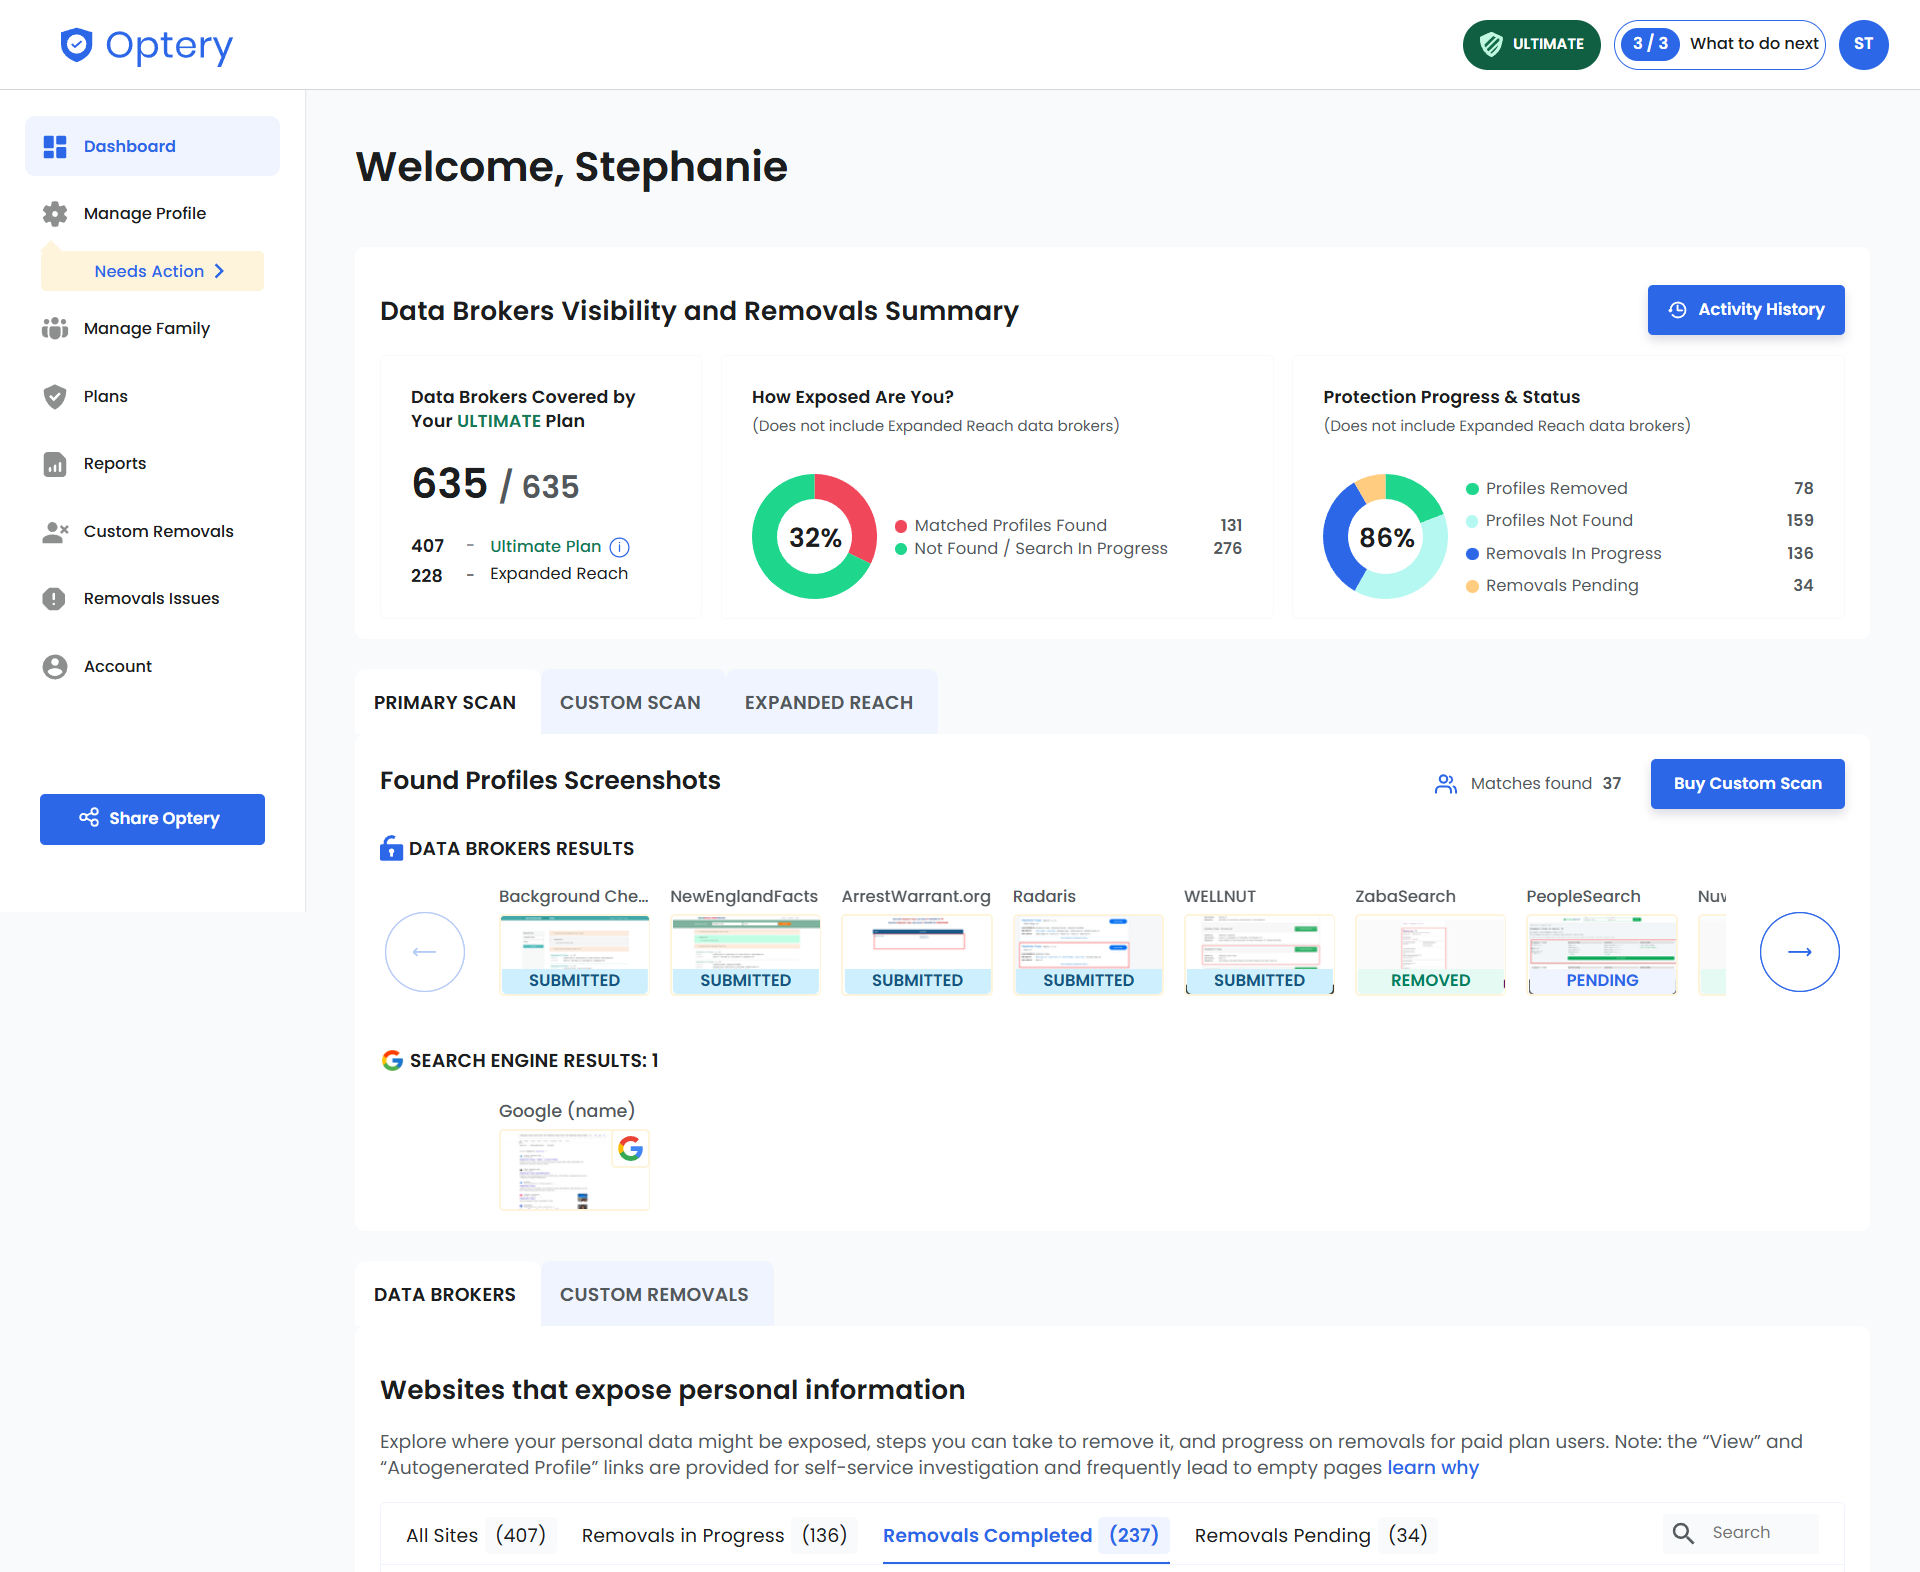Click the Profiles Not Found count 159

pyautogui.click(x=1800, y=520)
